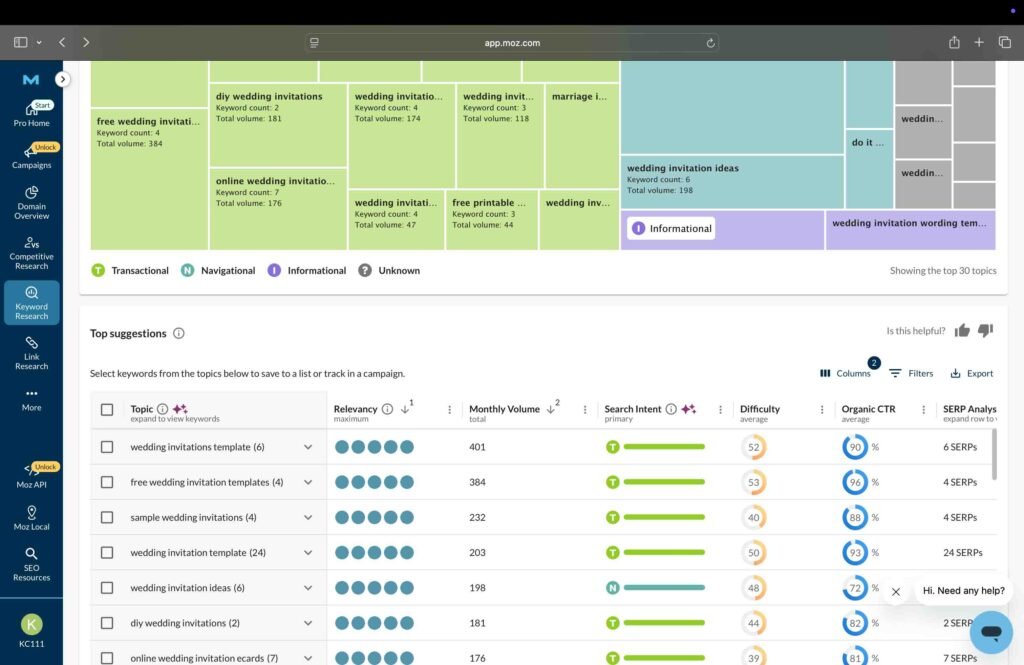1024x665 pixels.
Task: Expand free wedding invitation templates row
Action: click(308, 482)
